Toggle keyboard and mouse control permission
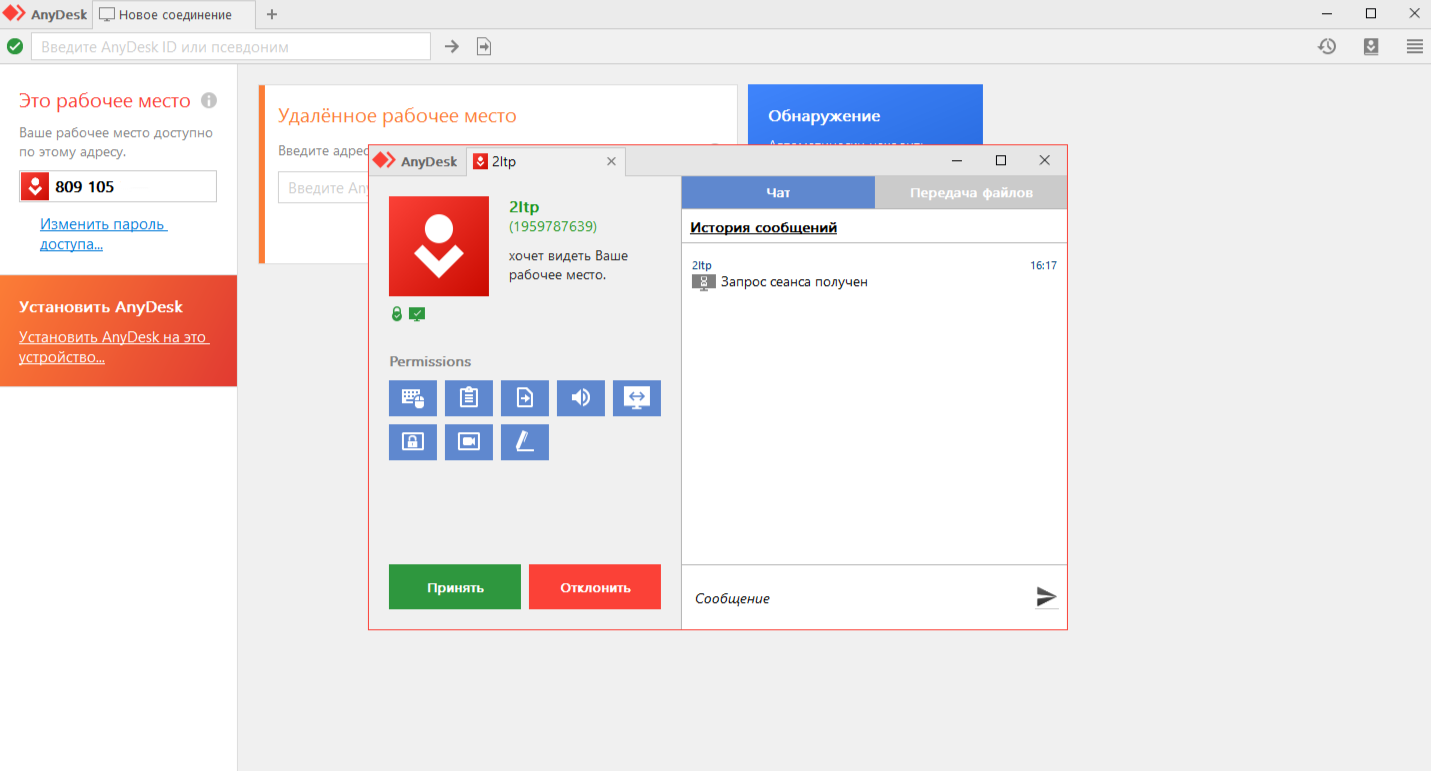Image resolution: width=1431 pixels, height=771 pixels. point(413,398)
